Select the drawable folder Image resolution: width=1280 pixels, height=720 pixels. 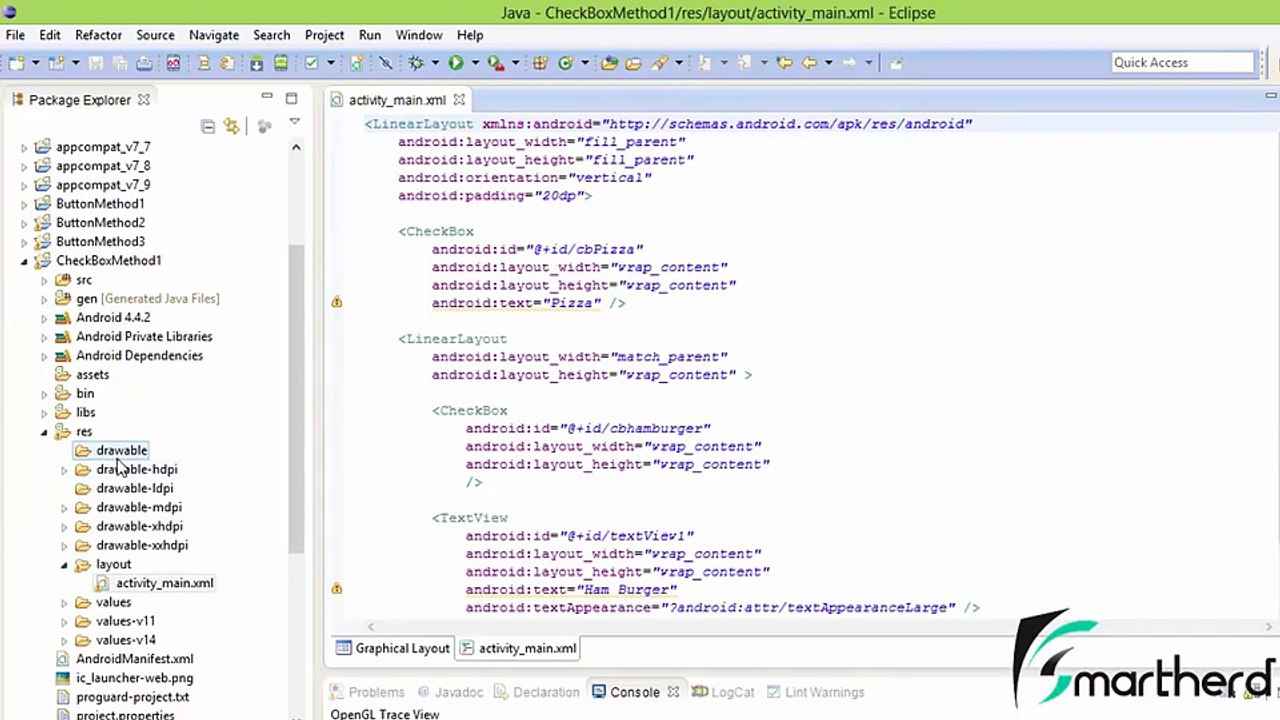(112, 451)
